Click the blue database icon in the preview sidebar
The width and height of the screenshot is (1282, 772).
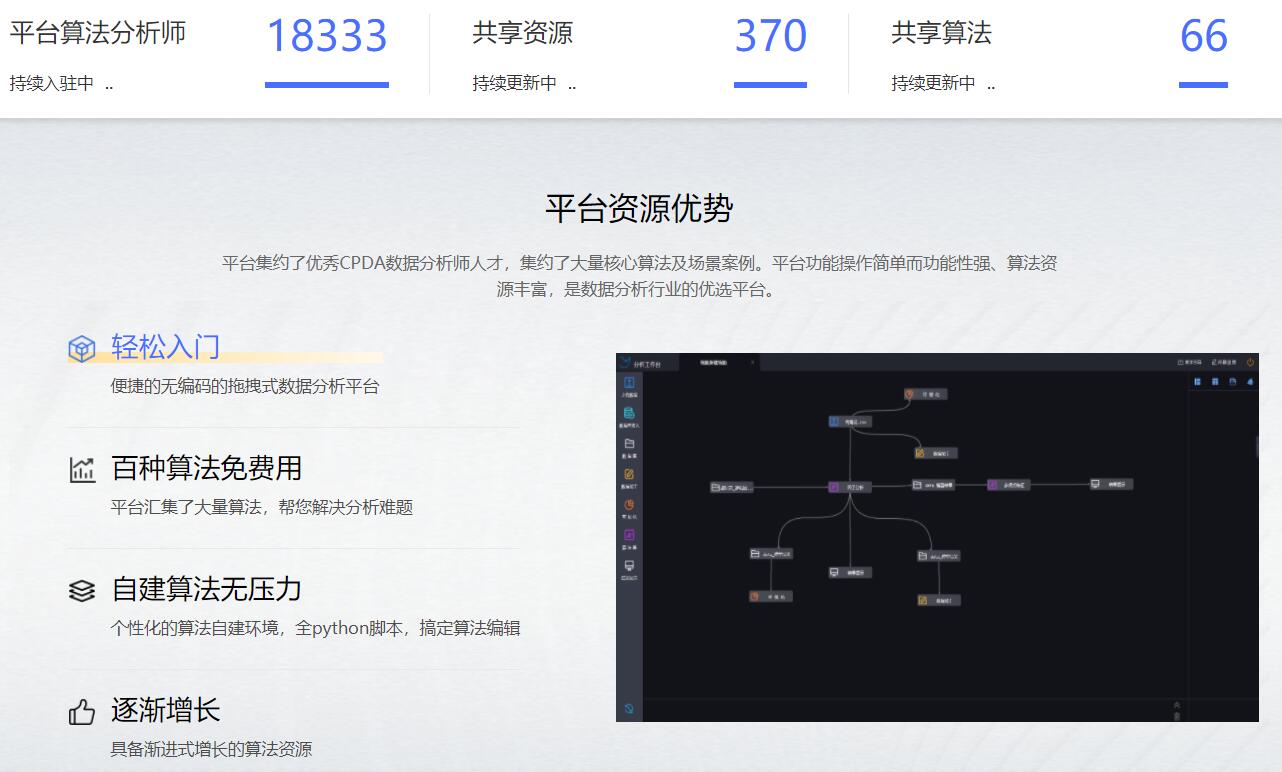pos(629,413)
